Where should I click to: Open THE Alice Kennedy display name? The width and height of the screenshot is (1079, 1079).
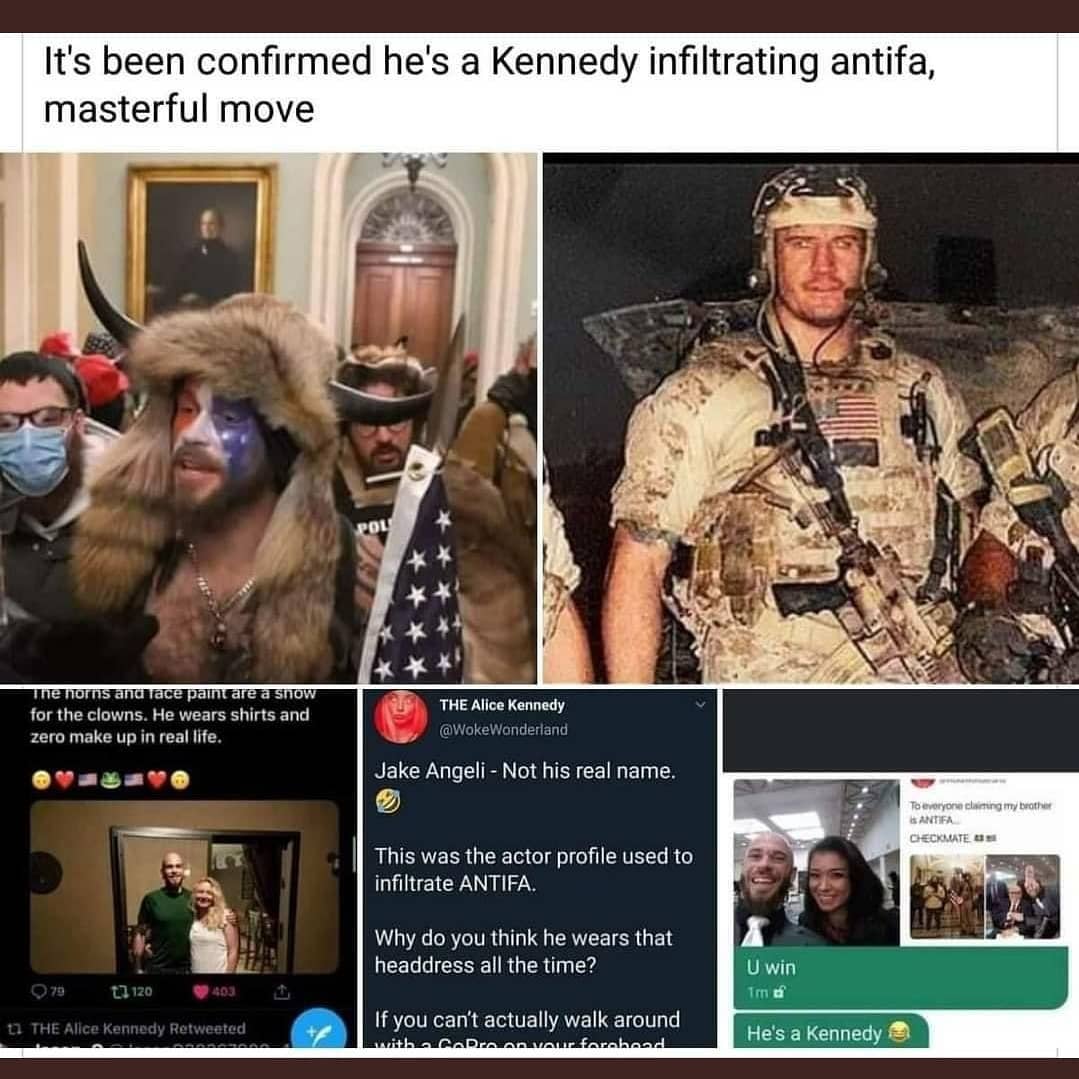coord(502,705)
